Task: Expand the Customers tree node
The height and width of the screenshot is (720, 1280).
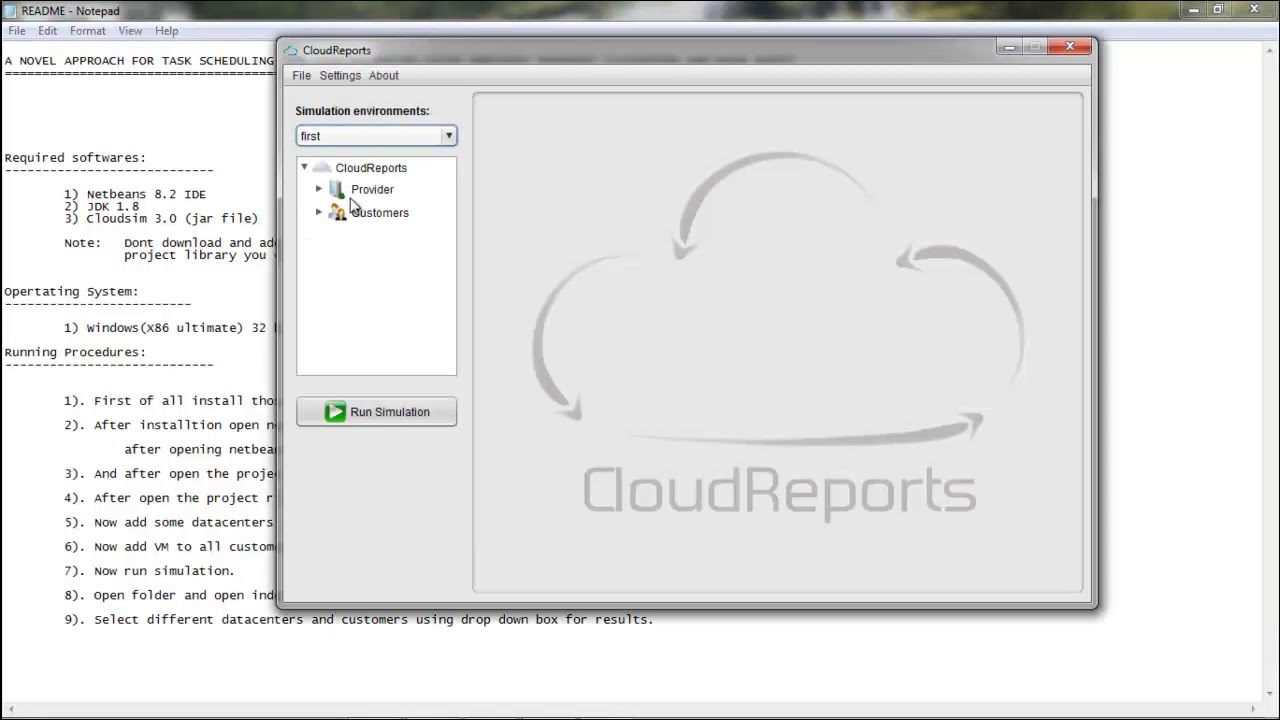Action: [319, 212]
